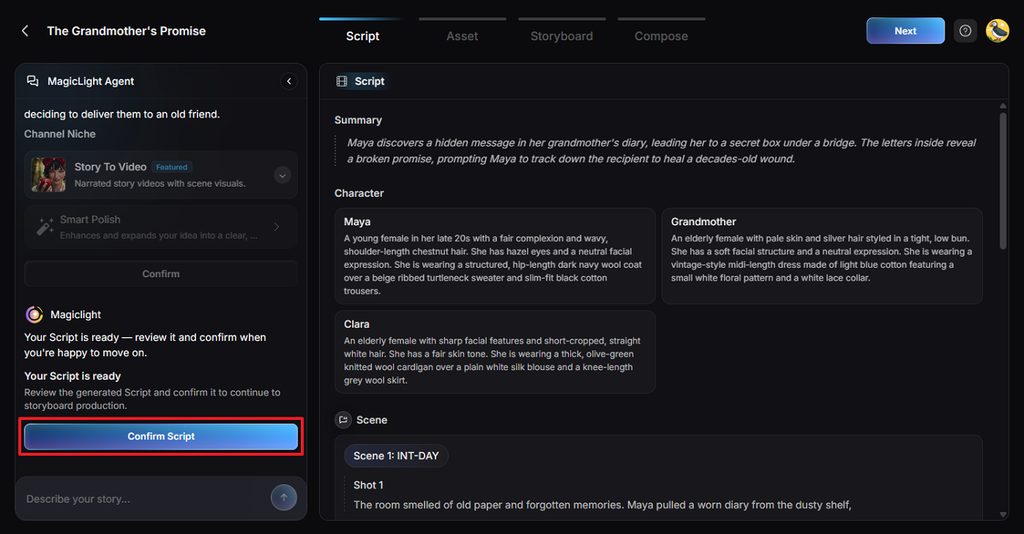The width and height of the screenshot is (1024, 534).
Task: Expand the Story To Video dropdown
Action: coord(282,175)
